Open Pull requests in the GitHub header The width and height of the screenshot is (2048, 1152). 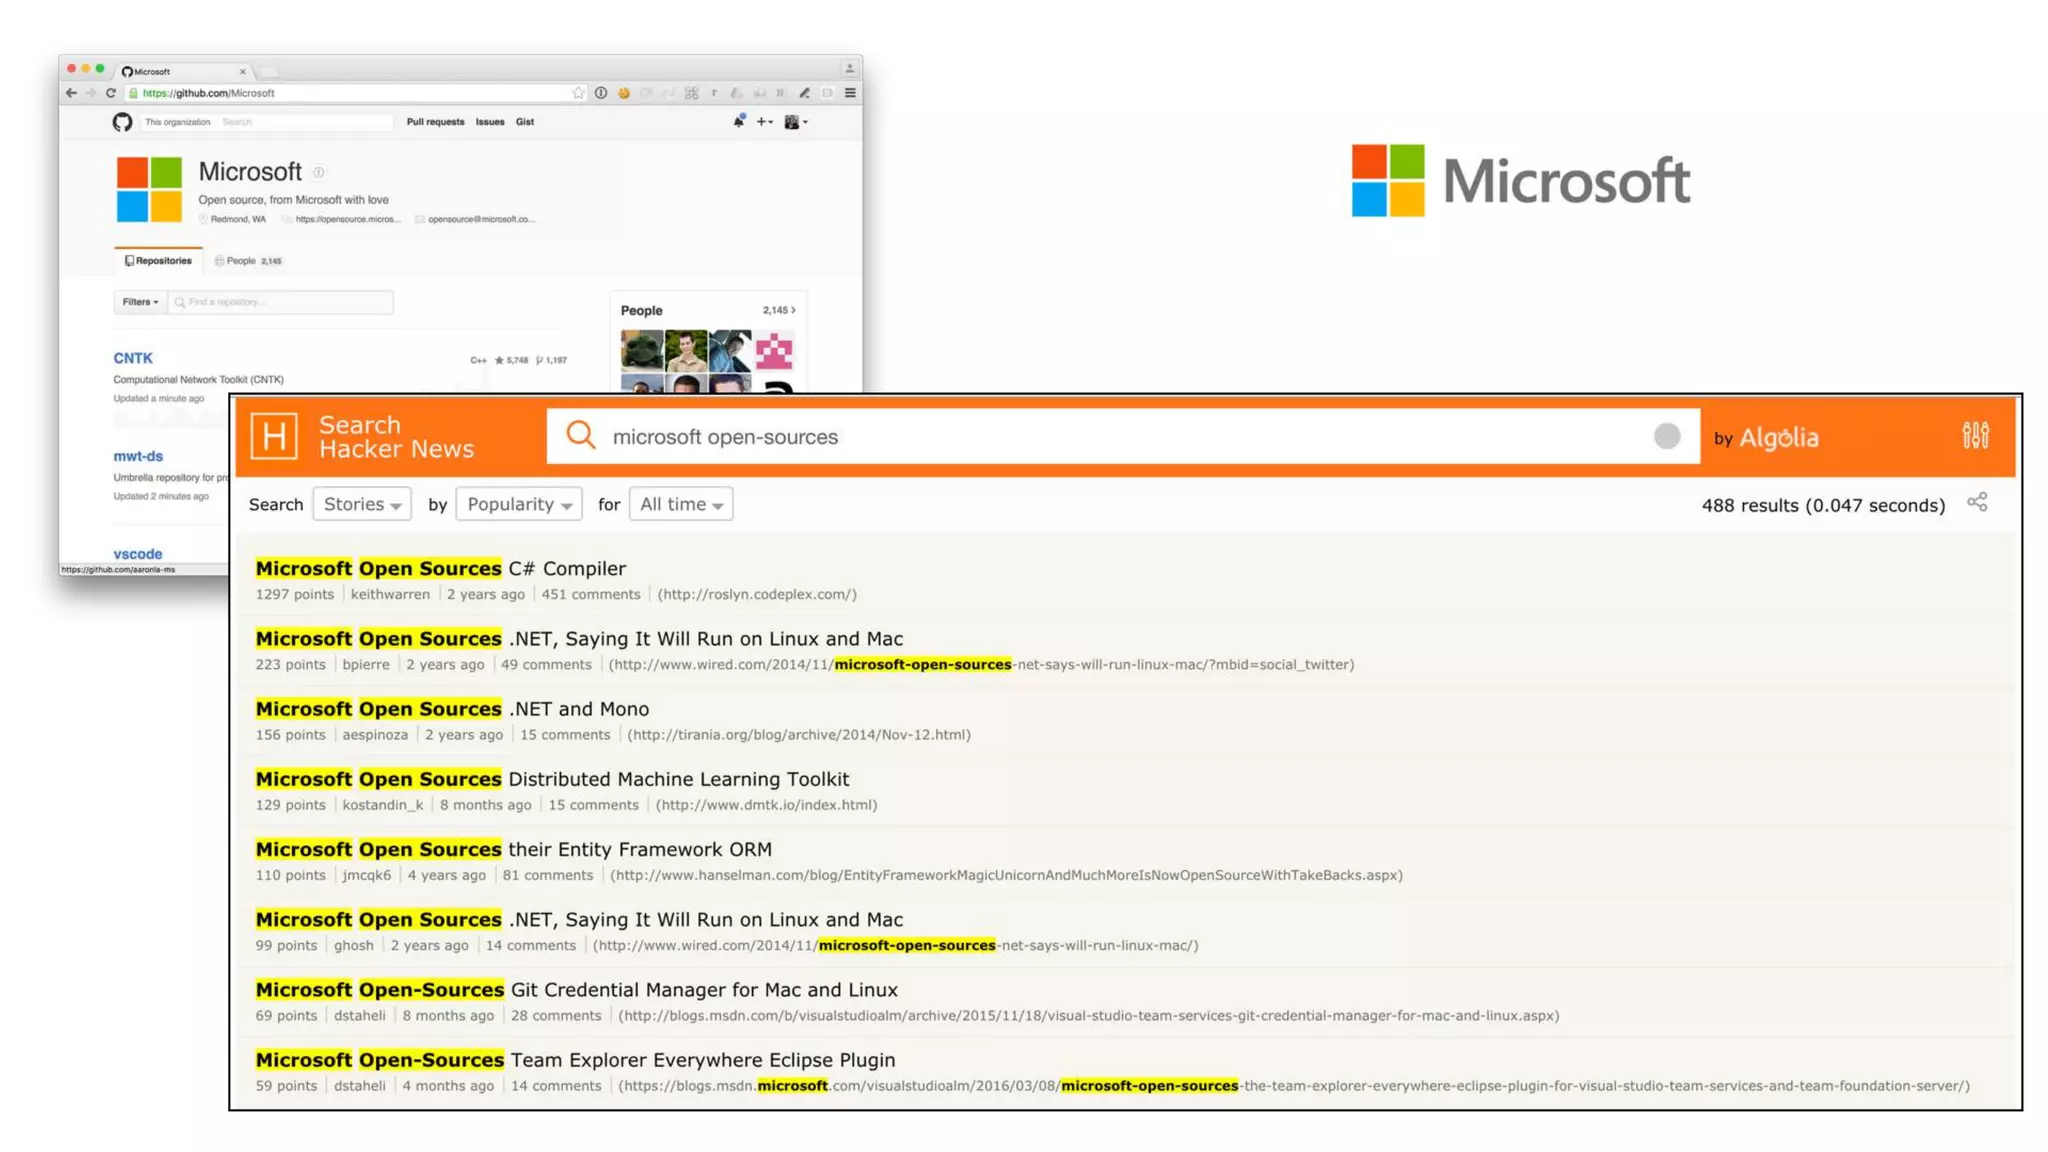point(435,122)
